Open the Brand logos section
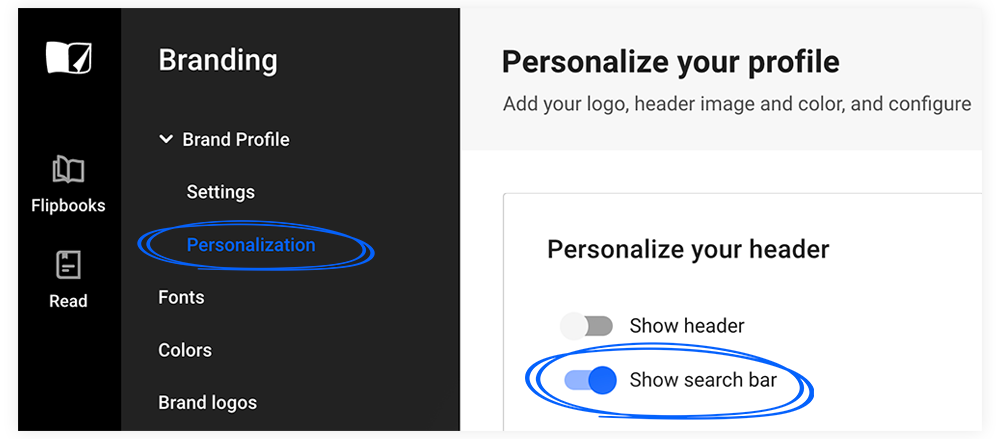1000x439 pixels. (x=207, y=403)
